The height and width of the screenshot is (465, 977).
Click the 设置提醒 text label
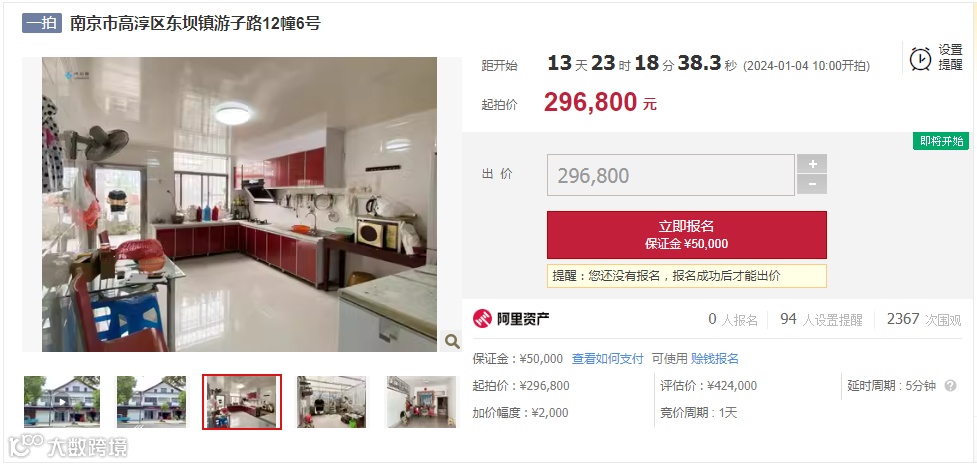951,57
